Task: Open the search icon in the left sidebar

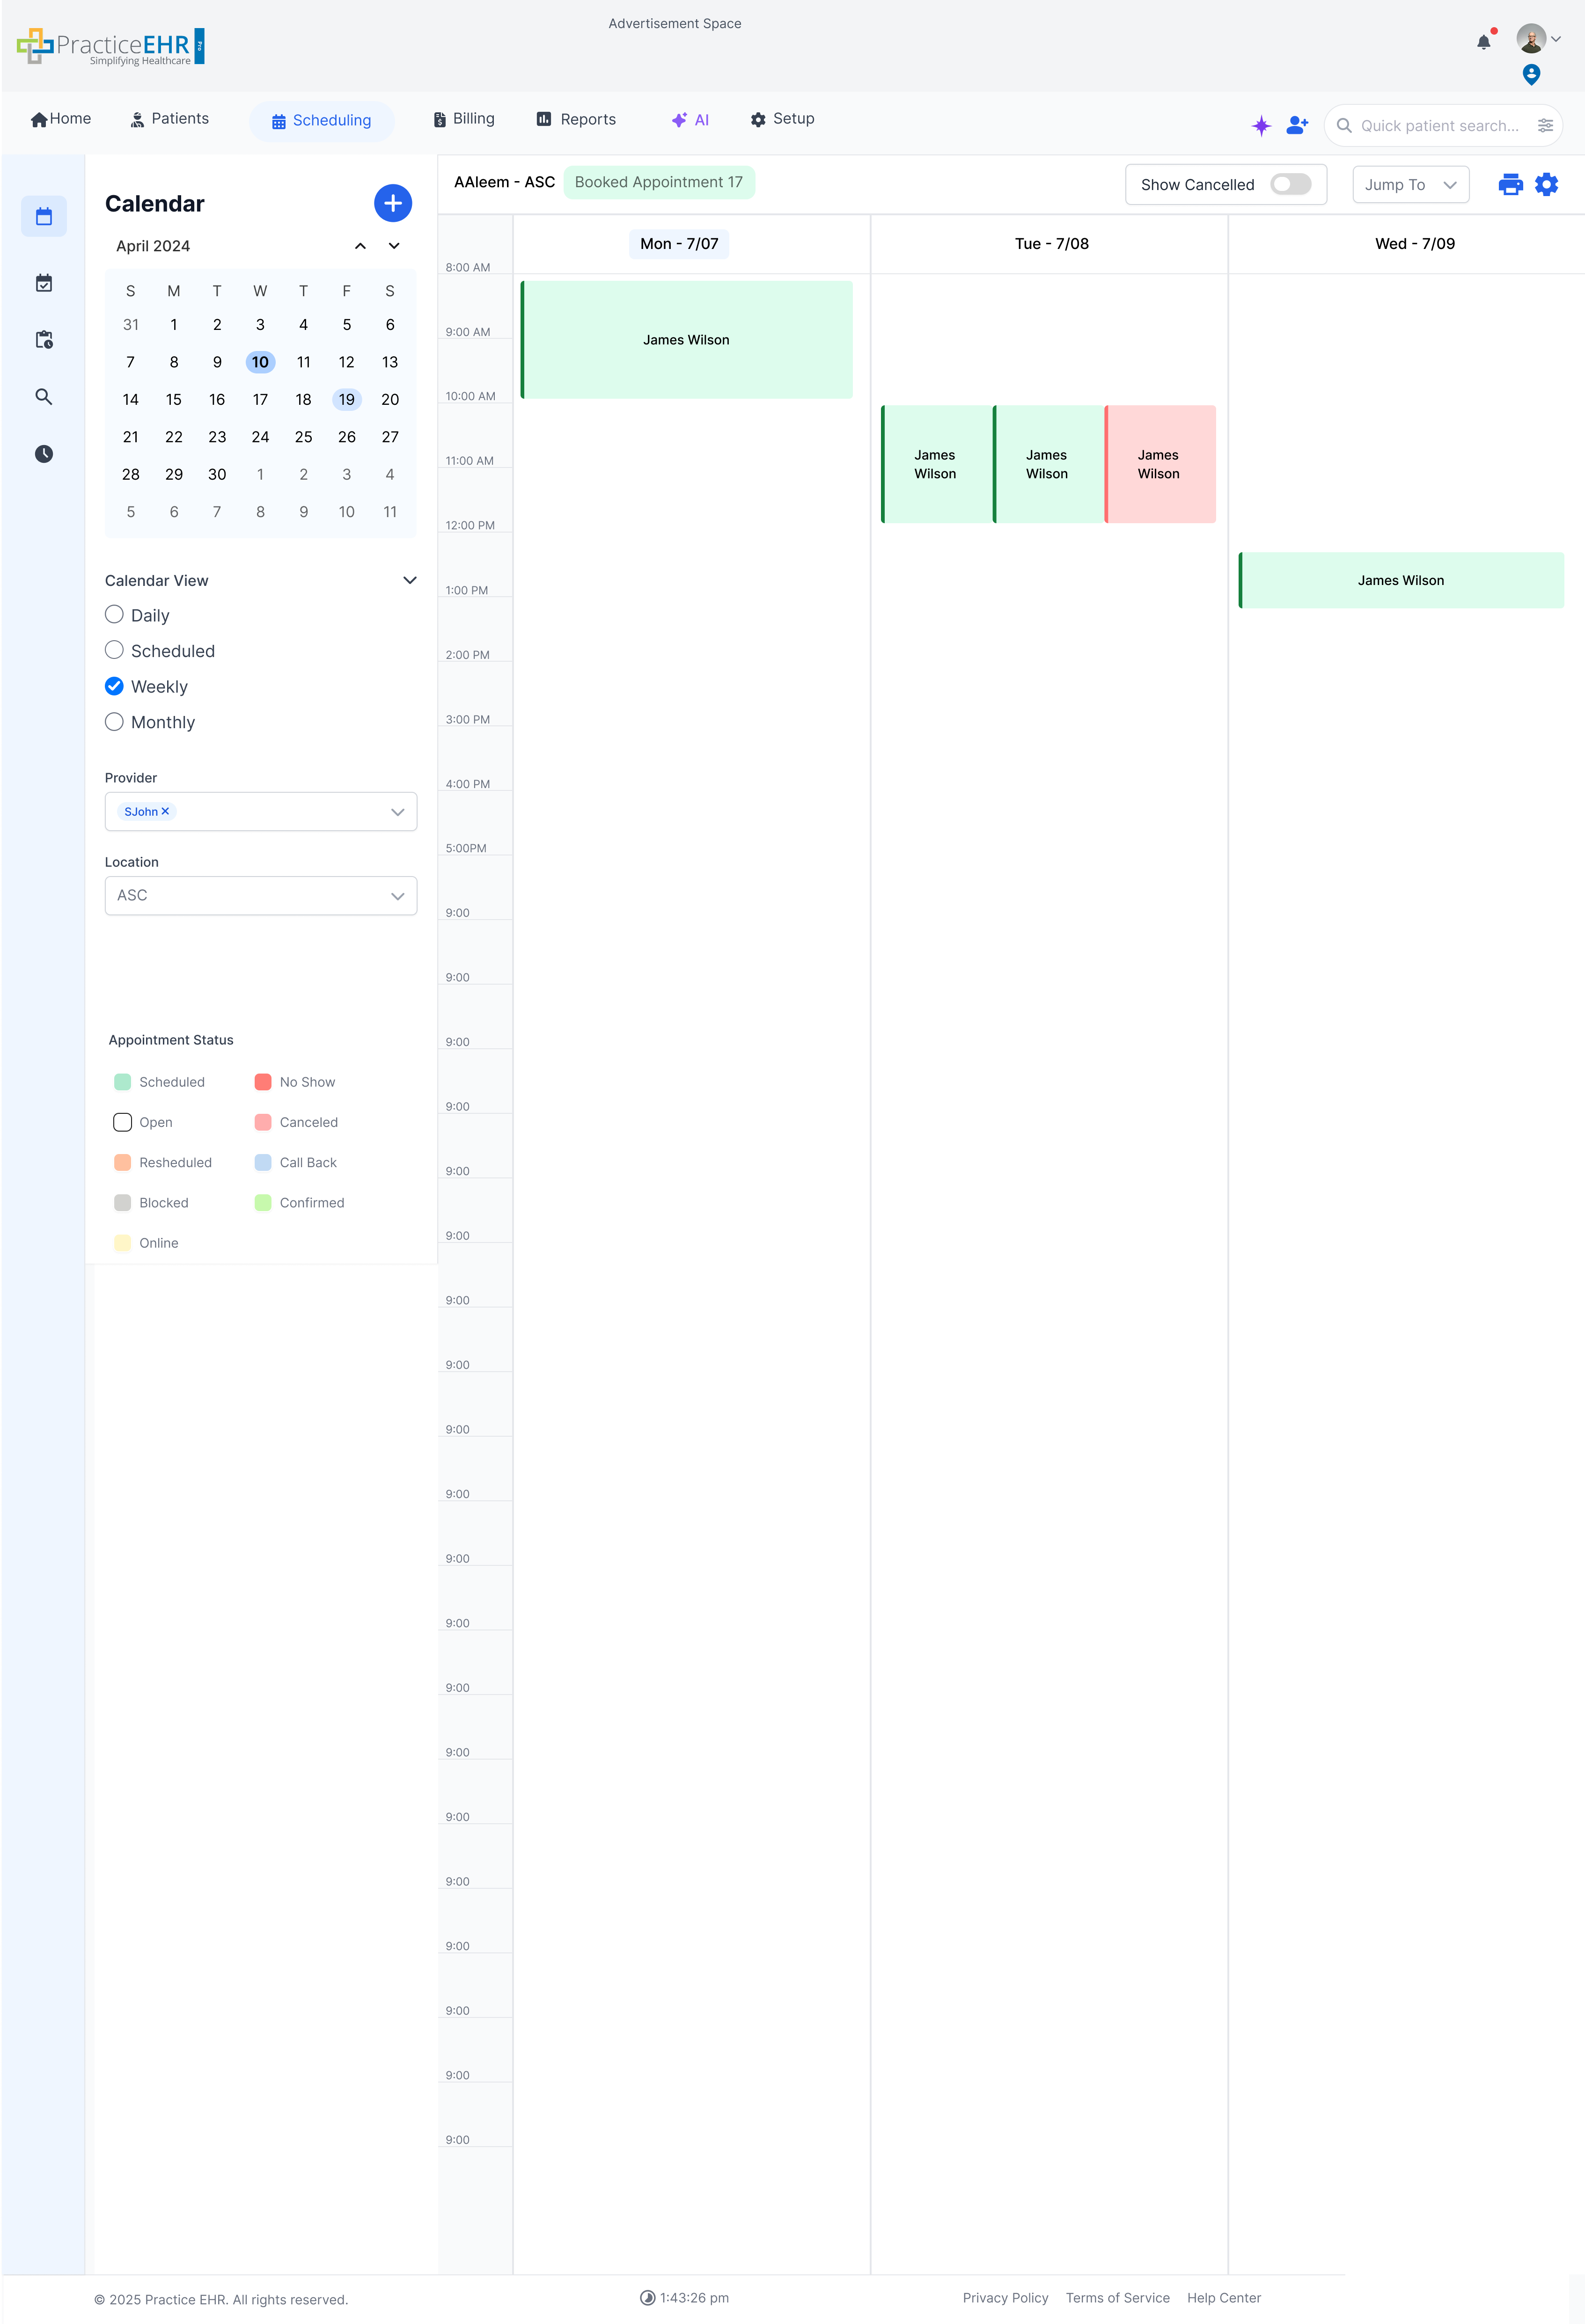Action: [x=44, y=396]
